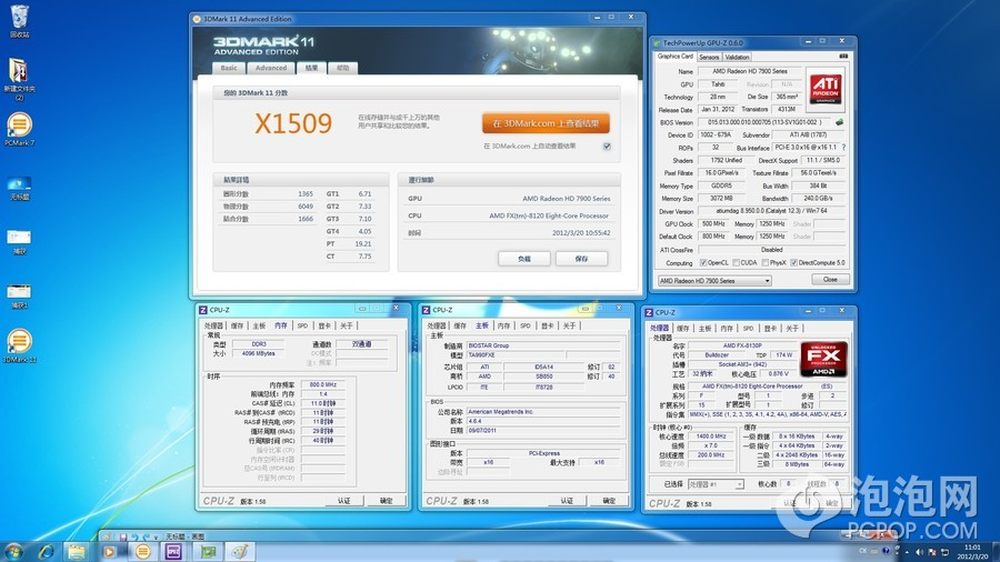Click the purple CPU-Z taskbar button
The height and width of the screenshot is (562, 1000).
click(x=173, y=551)
